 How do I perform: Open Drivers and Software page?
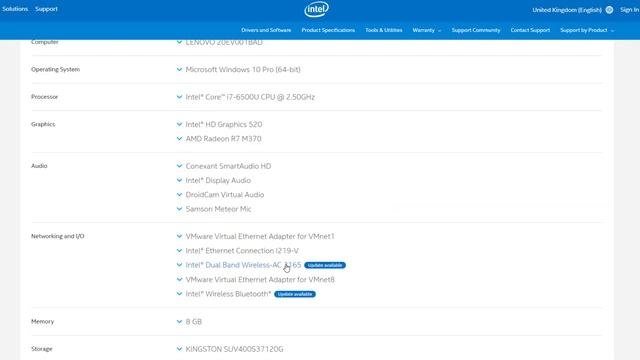266,30
